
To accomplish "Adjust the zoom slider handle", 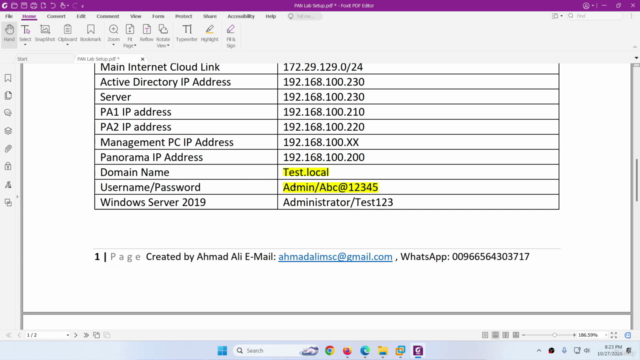I will pos(554,335).
